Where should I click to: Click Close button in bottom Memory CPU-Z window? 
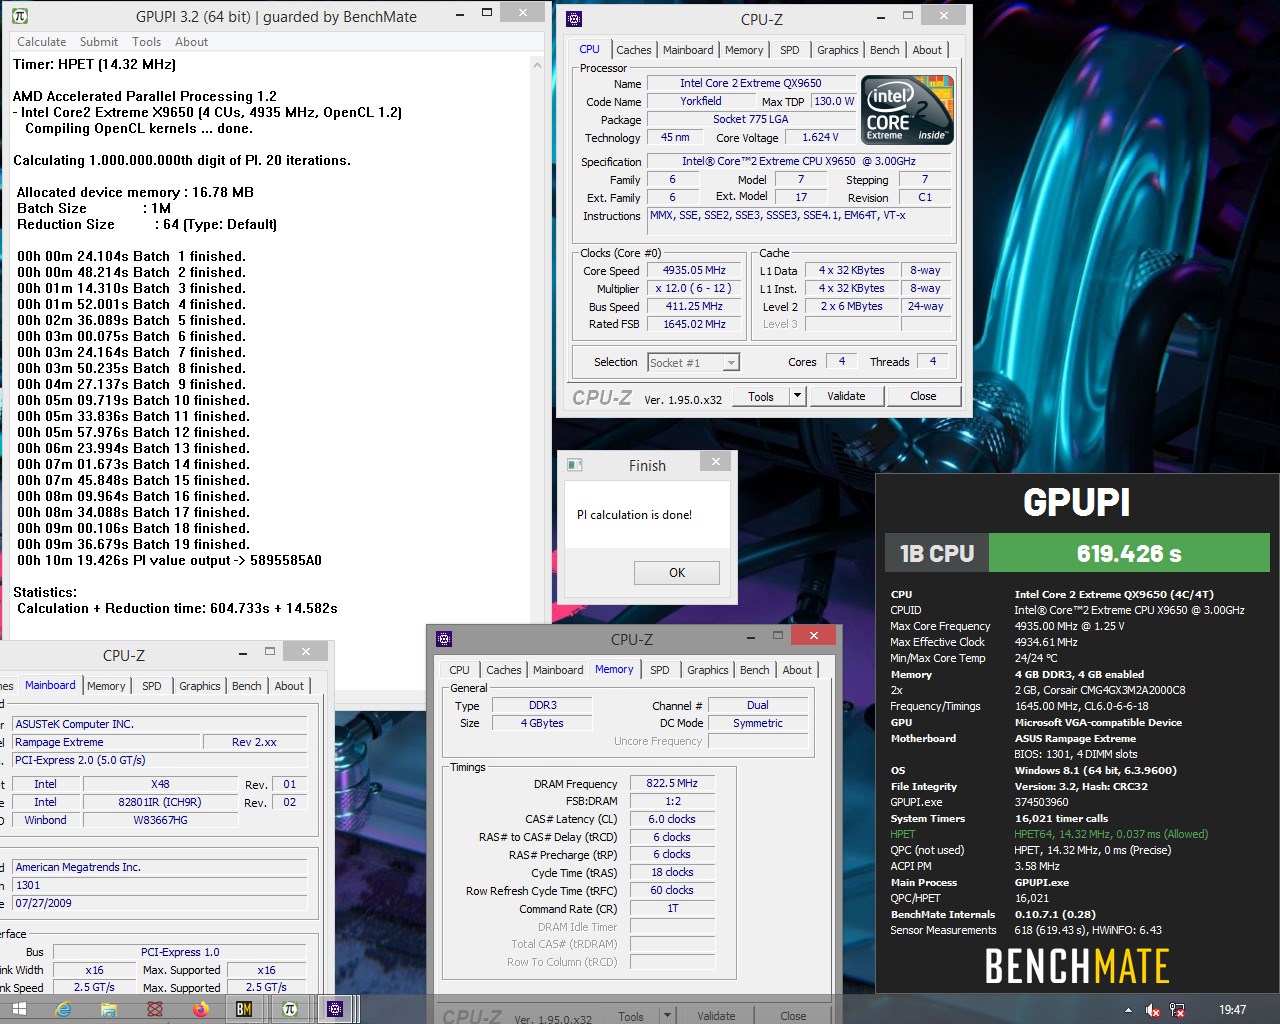[793, 1016]
